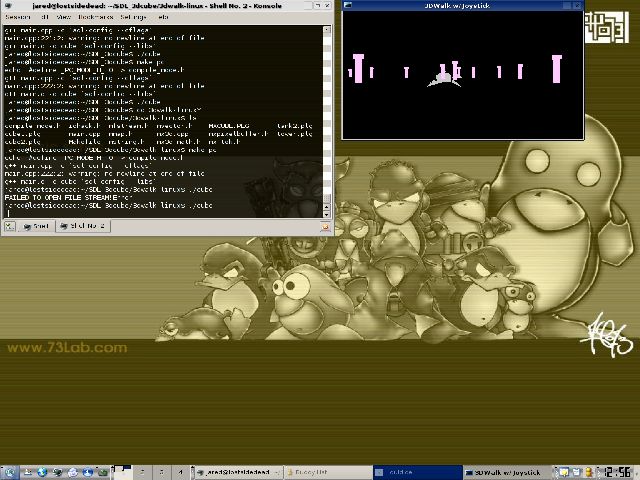Launch the terminal monitor icon in panel
The height and width of the screenshot is (480, 640).
(x=58, y=472)
